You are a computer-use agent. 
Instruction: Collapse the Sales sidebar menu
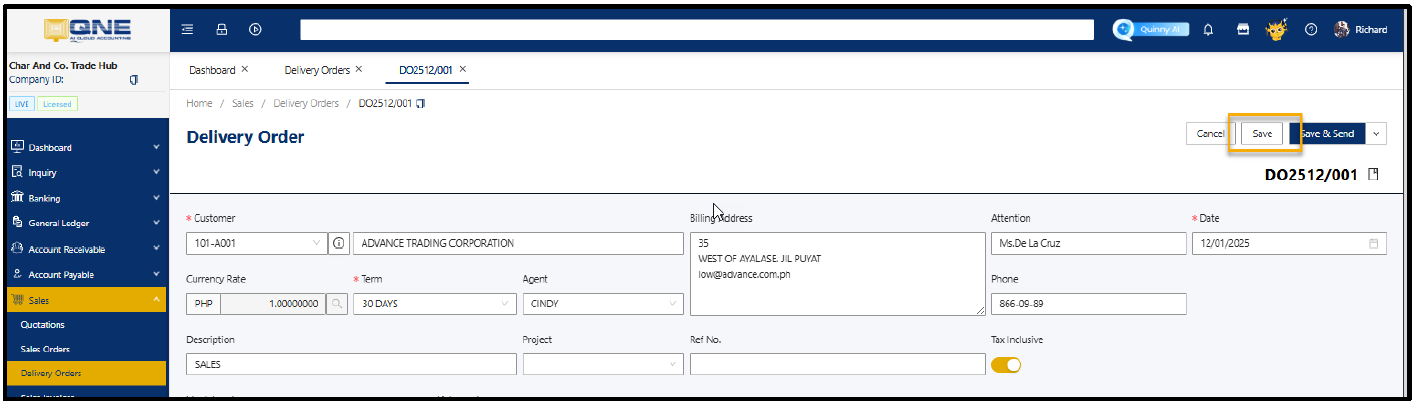[156, 300]
